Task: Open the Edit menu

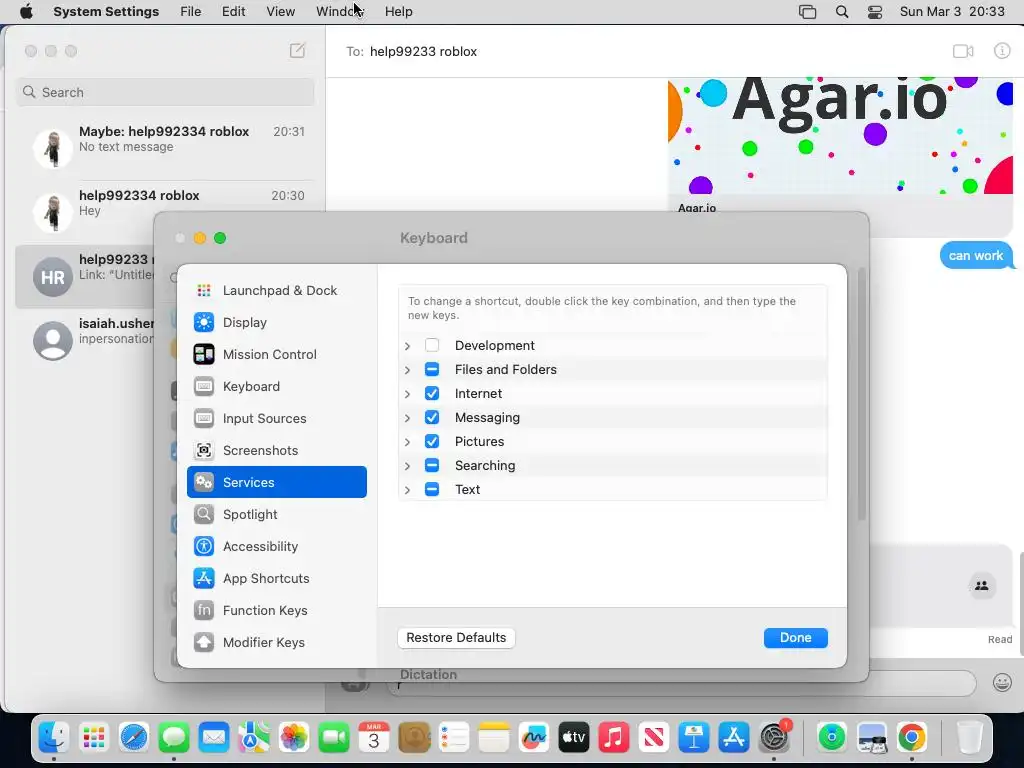Action: coord(233,12)
